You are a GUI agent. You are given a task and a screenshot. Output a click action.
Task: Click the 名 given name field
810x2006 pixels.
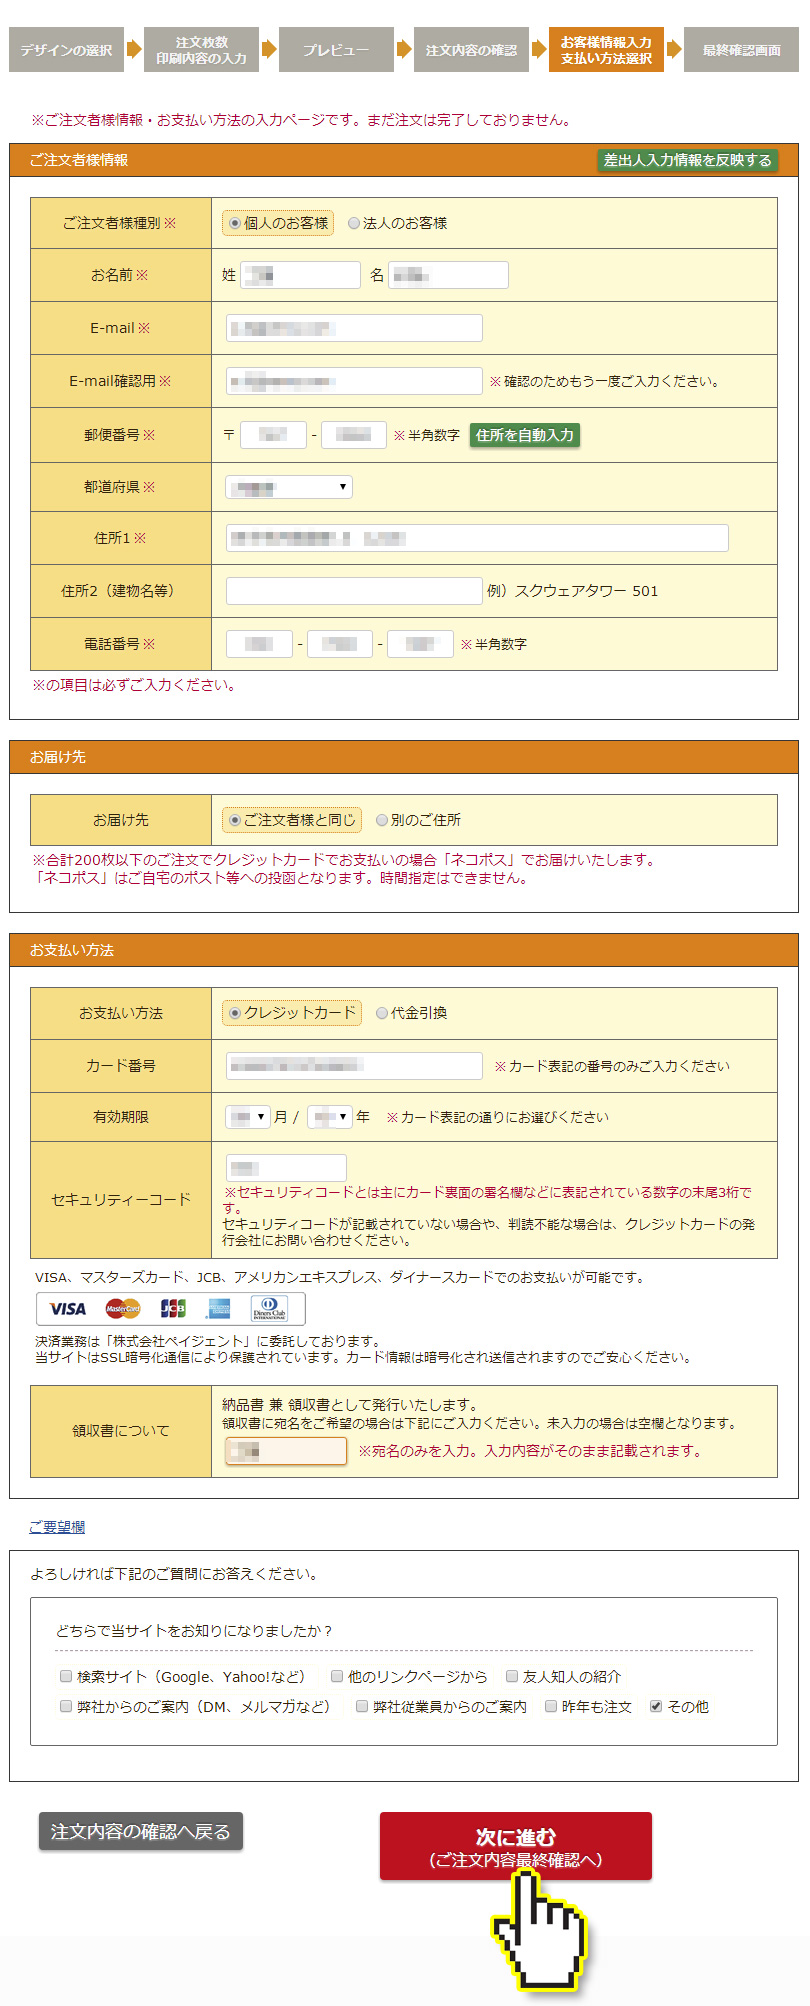point(449,275)
